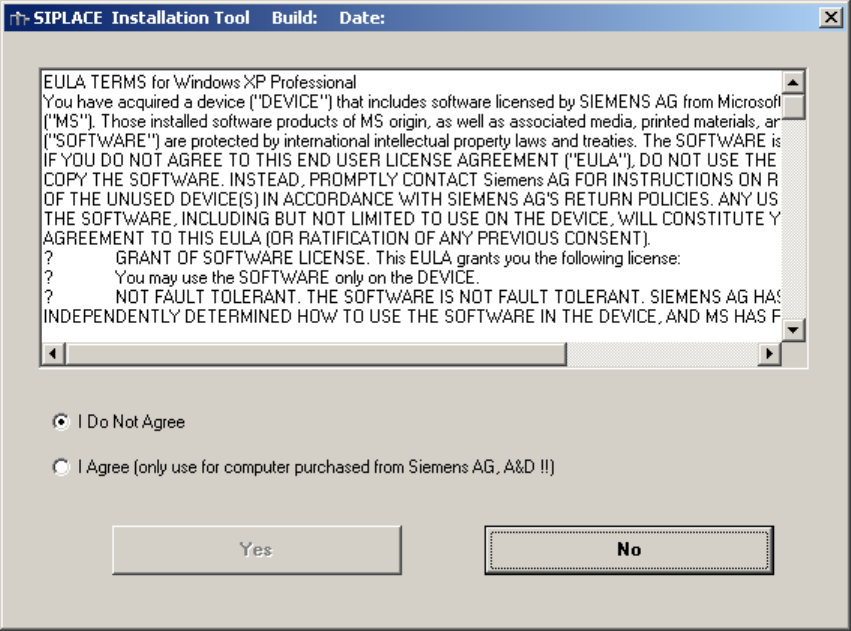Click the horizontal scroll left arrow
851x631 pixels.
pyautogui.click(x=53, y=354)
